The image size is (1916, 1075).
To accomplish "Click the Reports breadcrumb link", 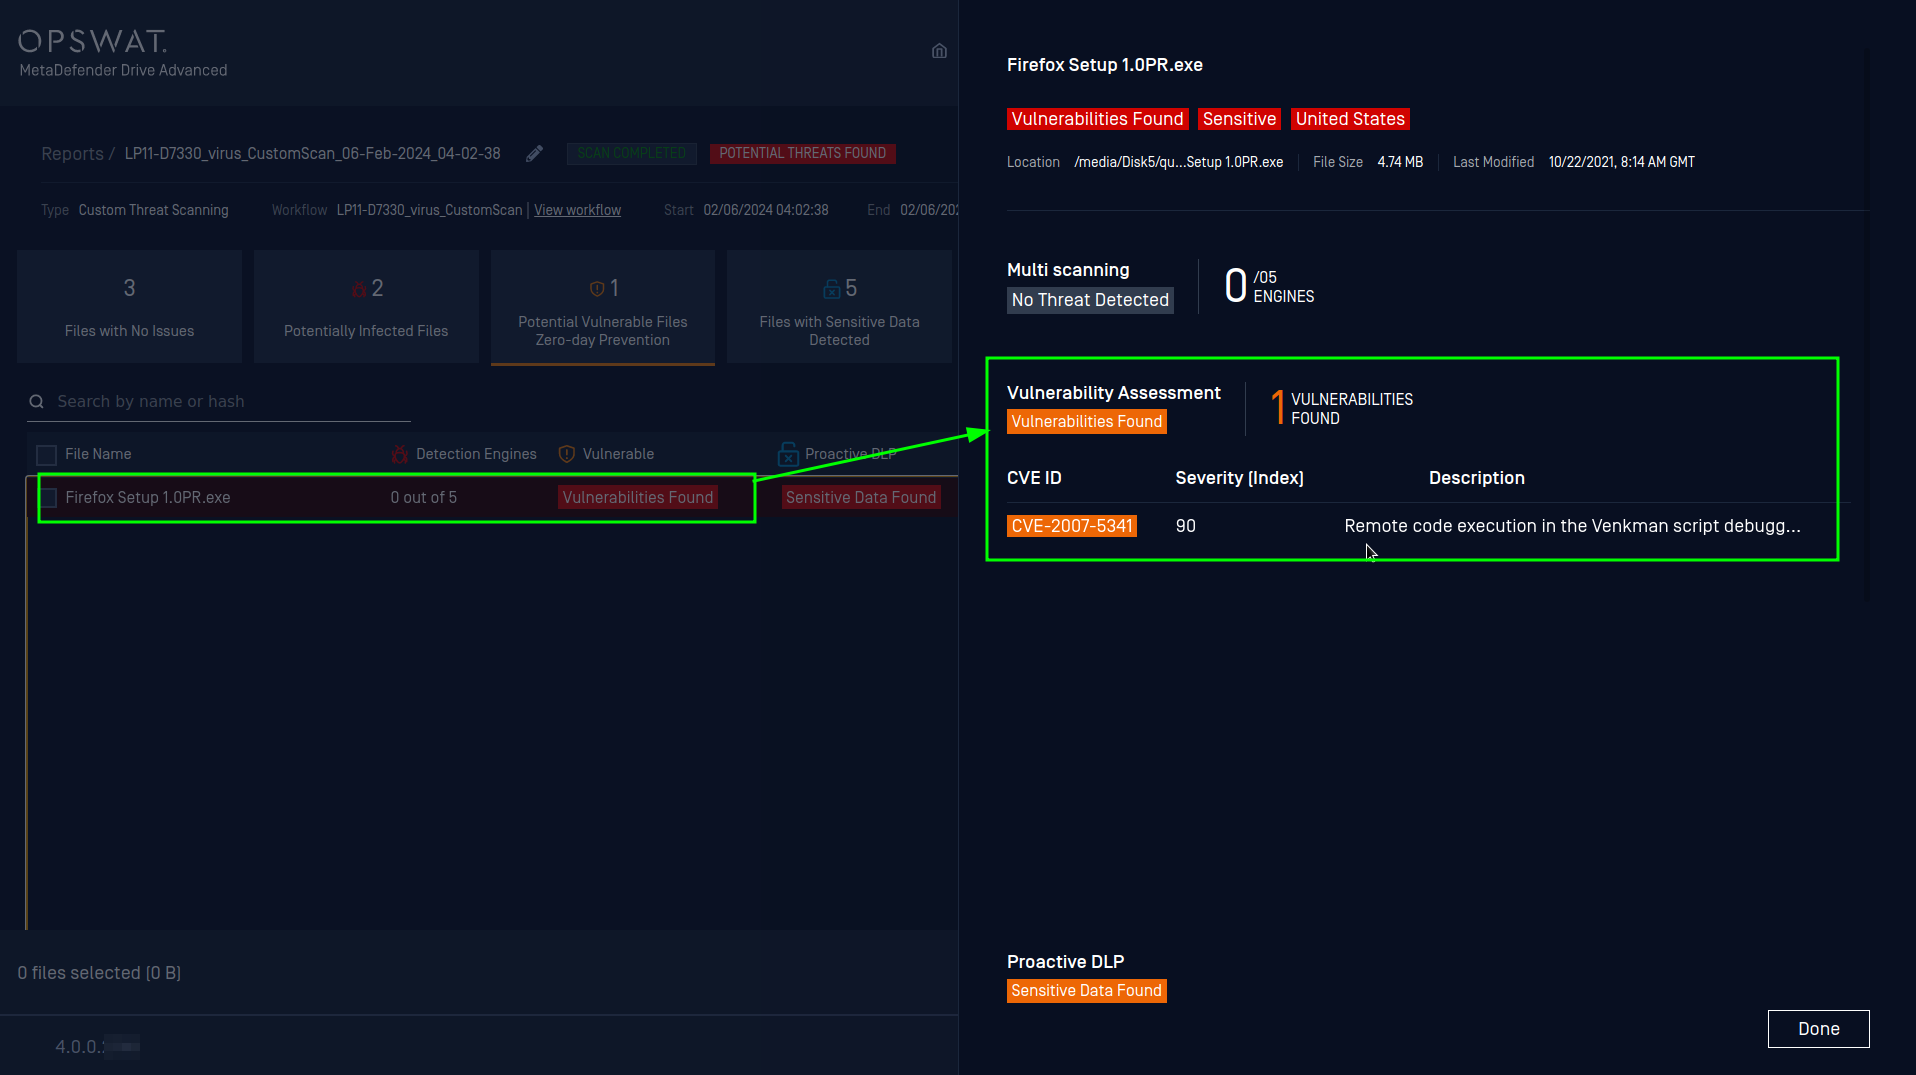I will coord(72,153).
